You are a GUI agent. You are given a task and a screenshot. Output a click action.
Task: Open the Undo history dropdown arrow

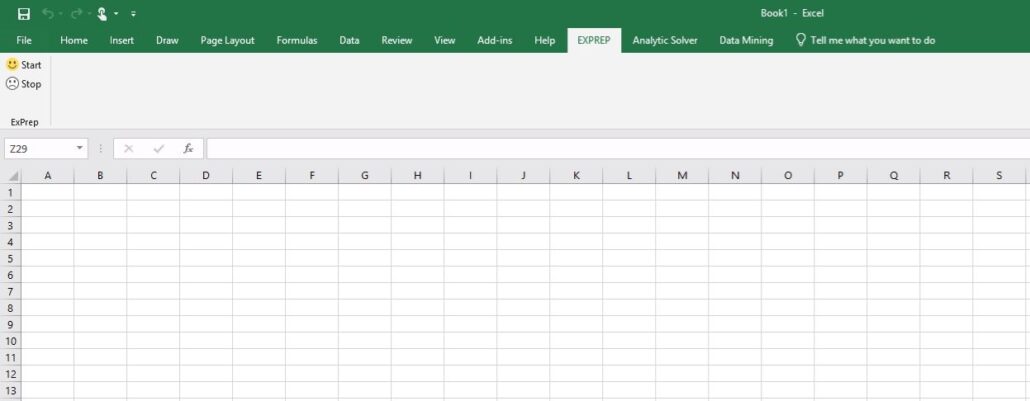pyautogui.click(x=60, y=14)
